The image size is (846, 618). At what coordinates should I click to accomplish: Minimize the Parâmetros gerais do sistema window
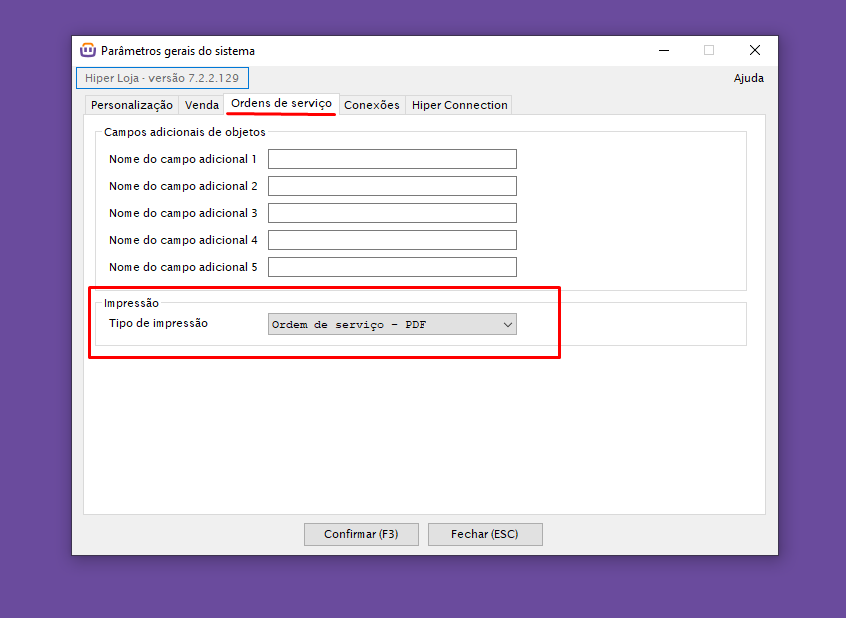click(664, 50)
